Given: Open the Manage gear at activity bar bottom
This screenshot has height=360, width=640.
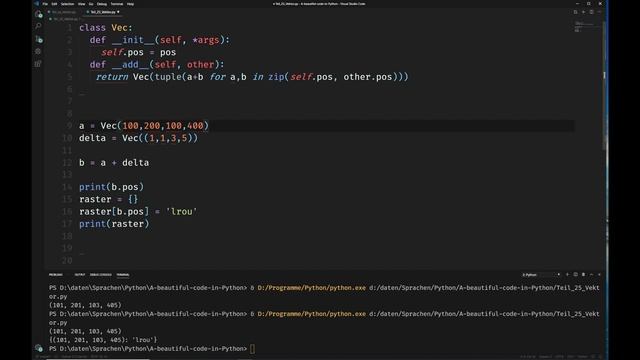Looking at the screenshot, I should coord(38,348).
